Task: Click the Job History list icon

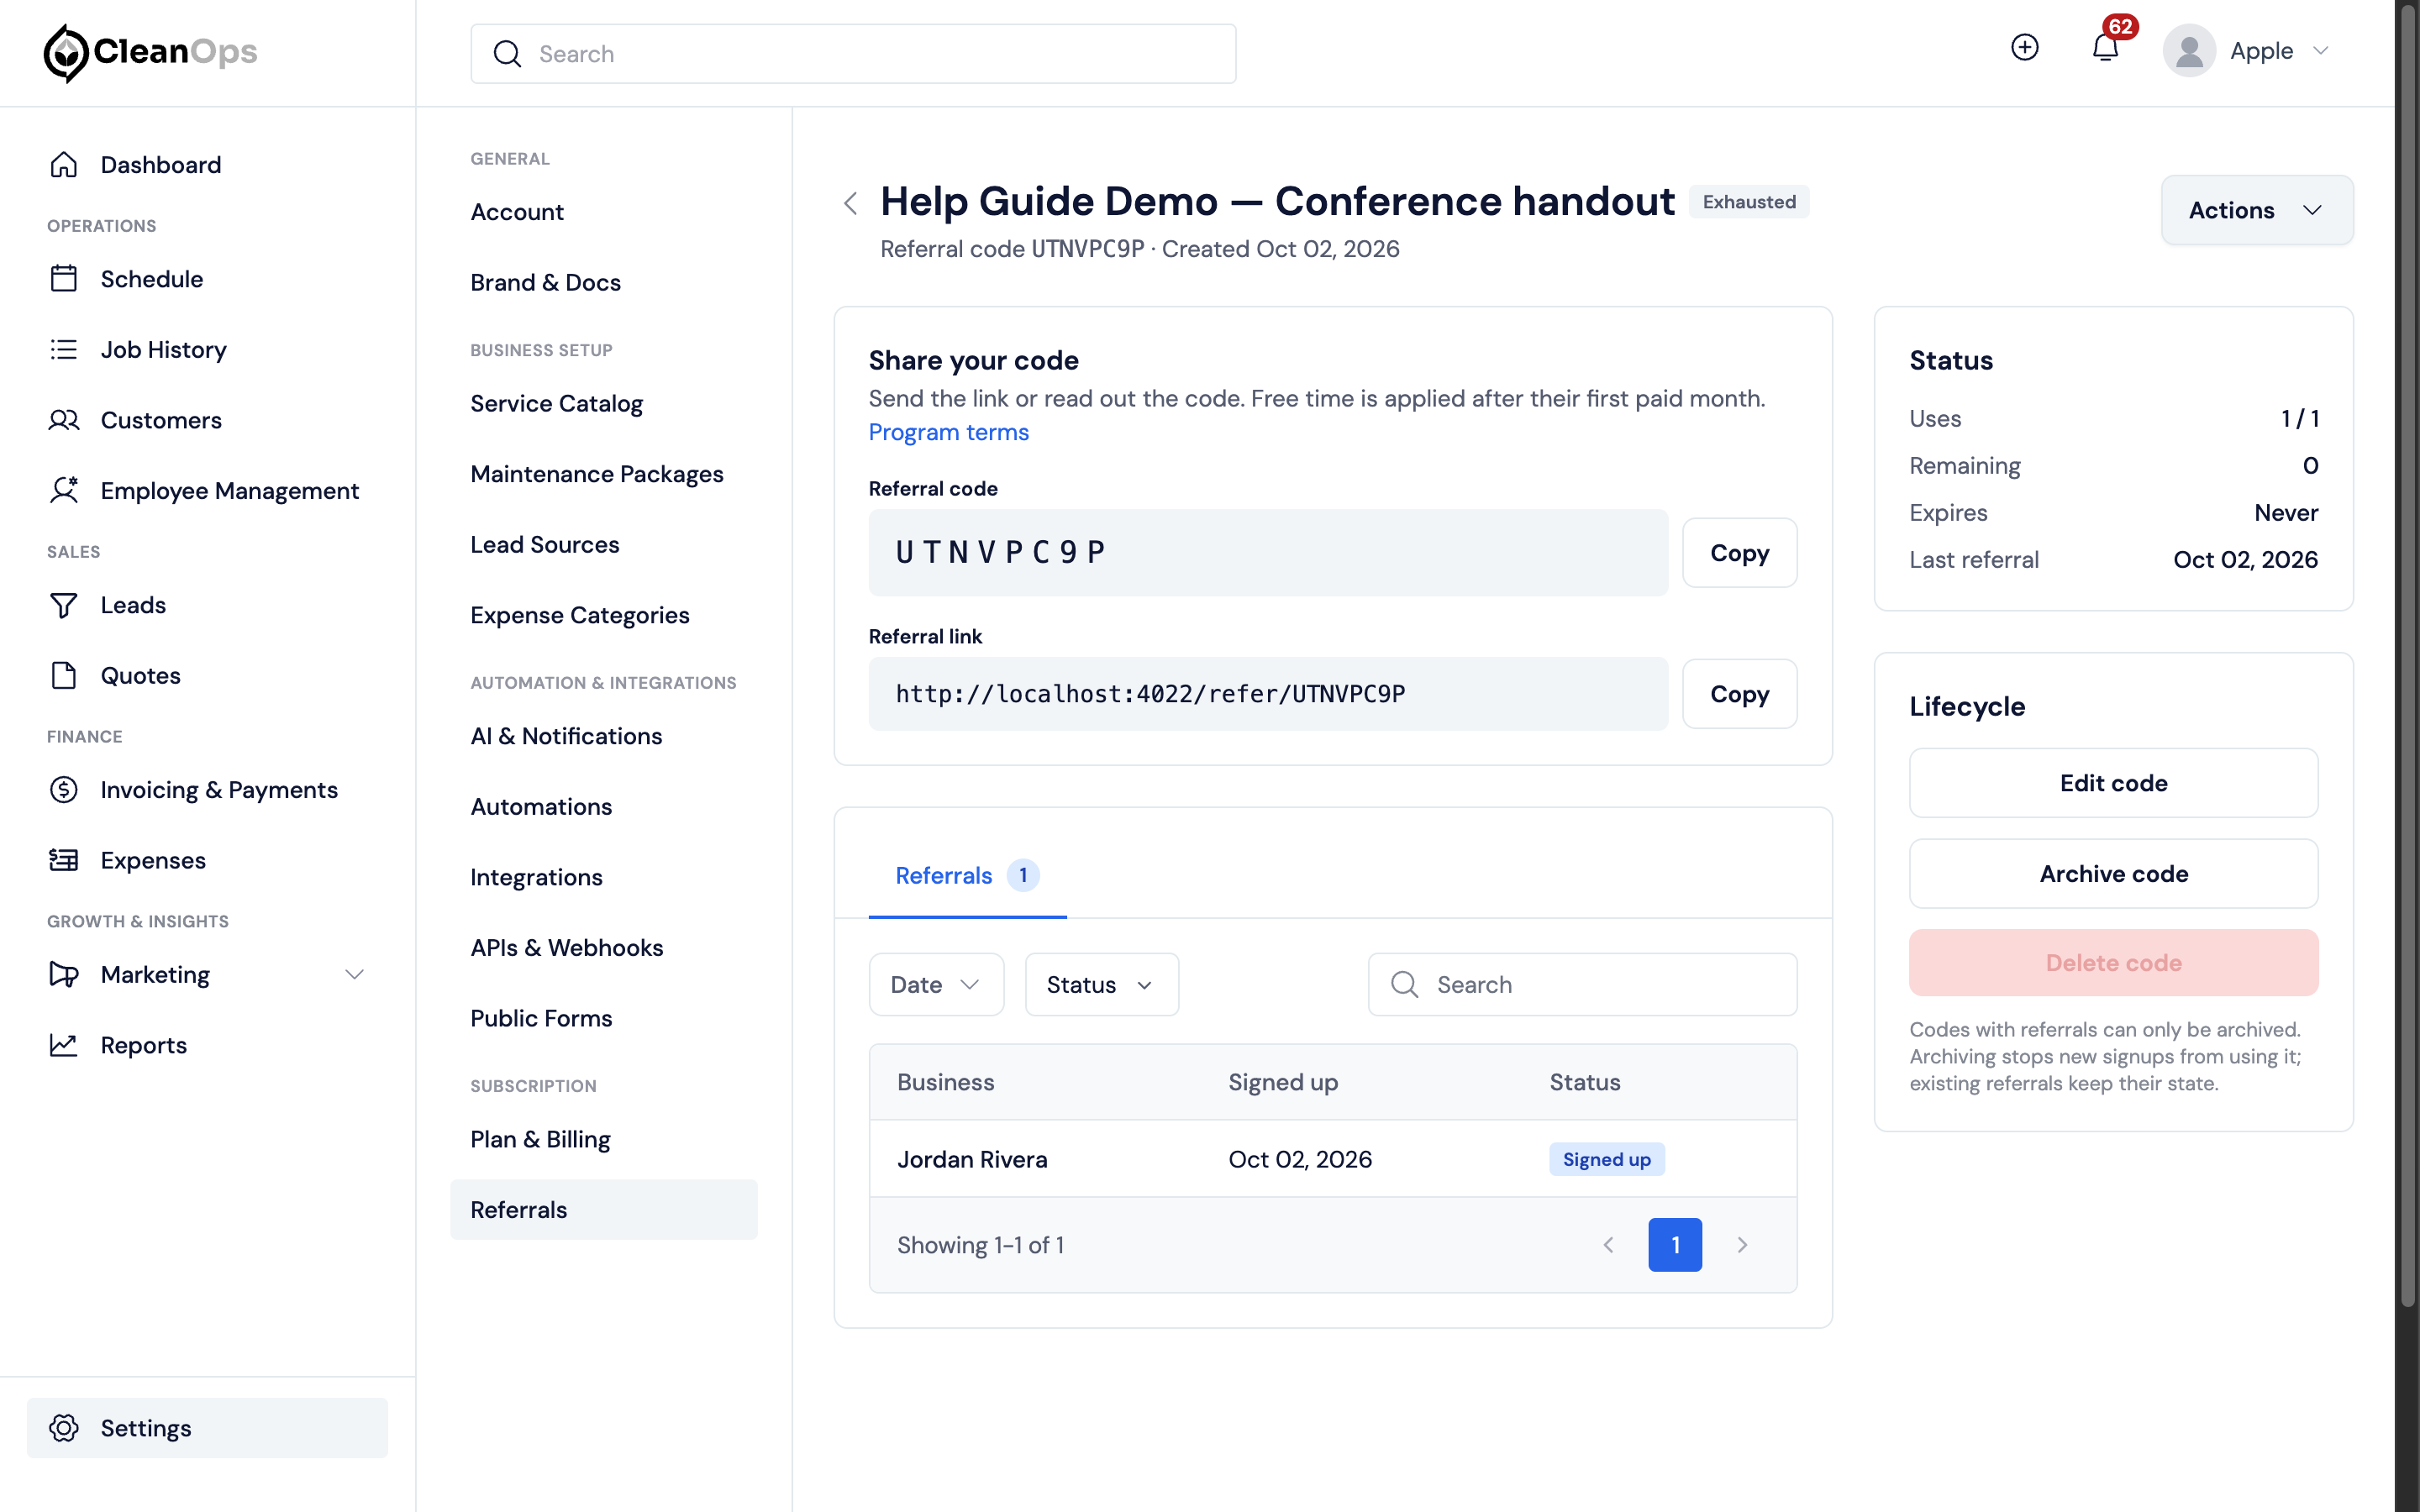Action: pos(64,349)
